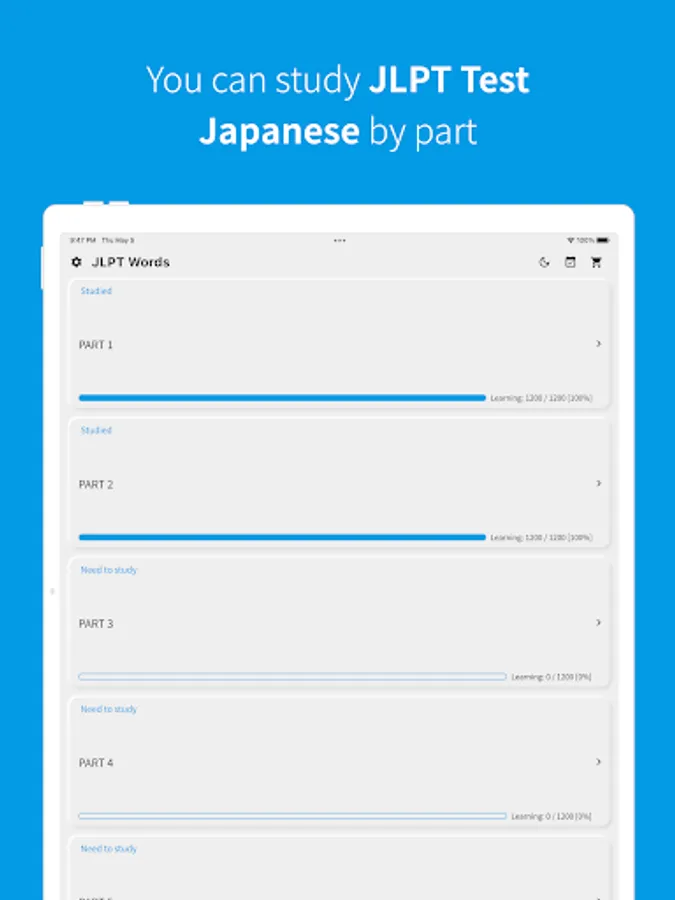Open the PART 4 card

point(339,762)
